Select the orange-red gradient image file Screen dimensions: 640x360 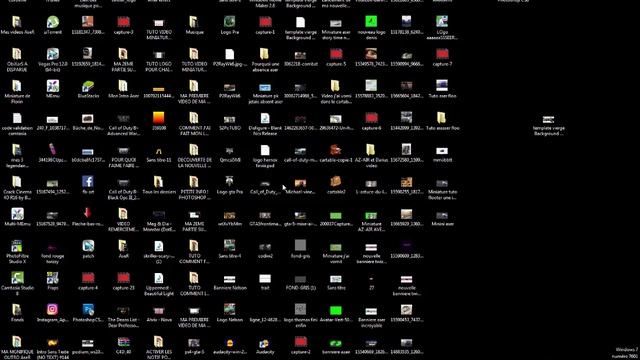point(159,118)
